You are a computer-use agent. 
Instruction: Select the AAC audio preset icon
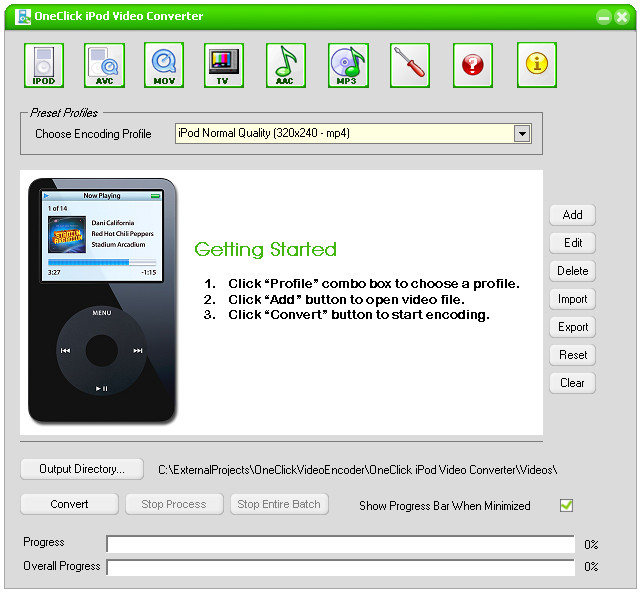click(x=286, y=65)
